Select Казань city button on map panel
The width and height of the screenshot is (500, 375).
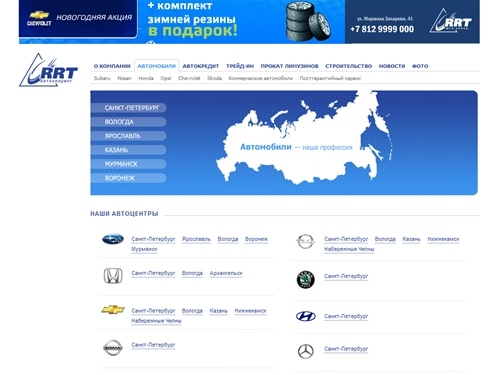pos(128,150)
